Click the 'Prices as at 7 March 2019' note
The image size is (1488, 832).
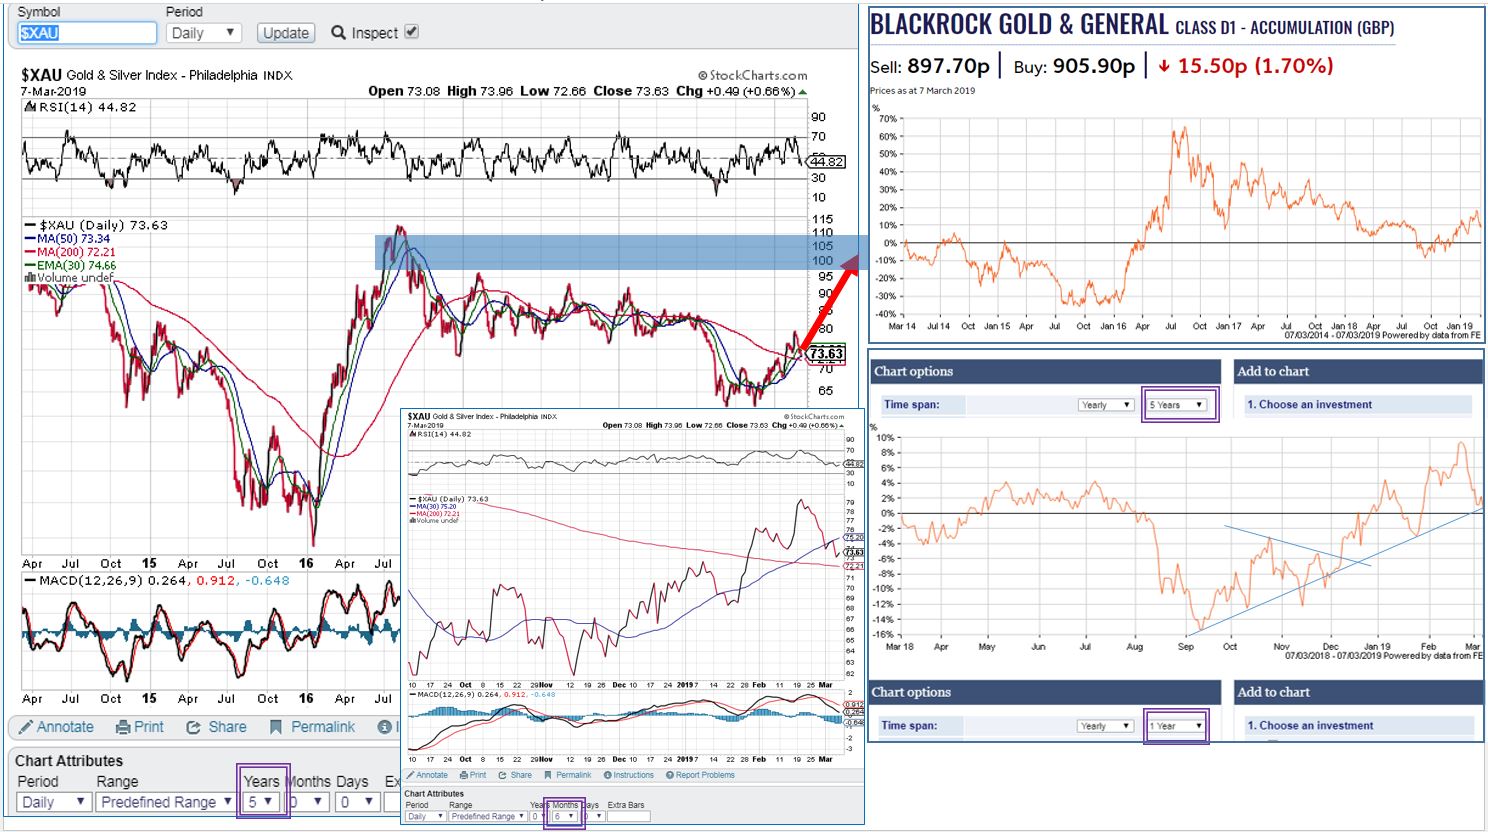click(922, 91)
